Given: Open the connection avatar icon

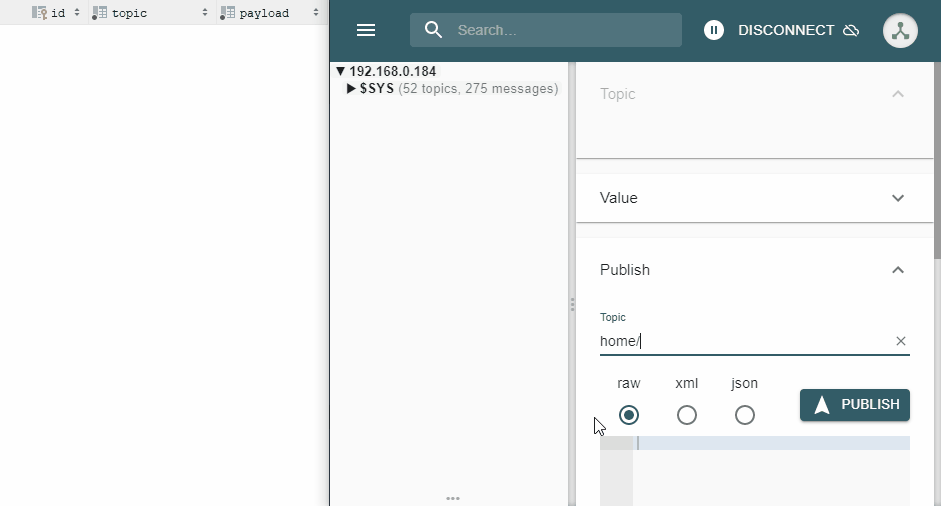Looking at the screenshot, I should pyautogui.click(x=900, y=30).
